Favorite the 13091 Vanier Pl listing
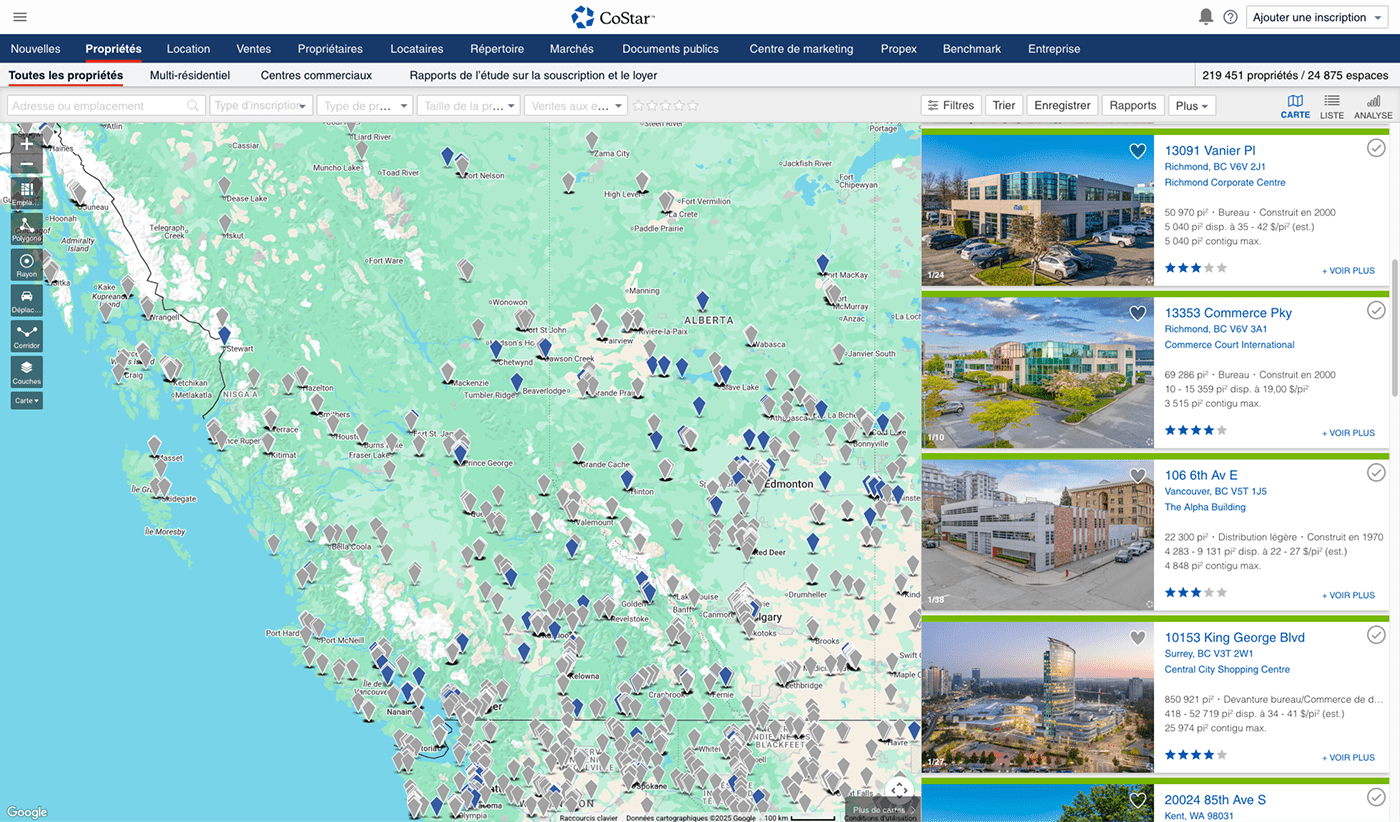The height and width of the screenshot is (822, 1400). coord(1137,151)
